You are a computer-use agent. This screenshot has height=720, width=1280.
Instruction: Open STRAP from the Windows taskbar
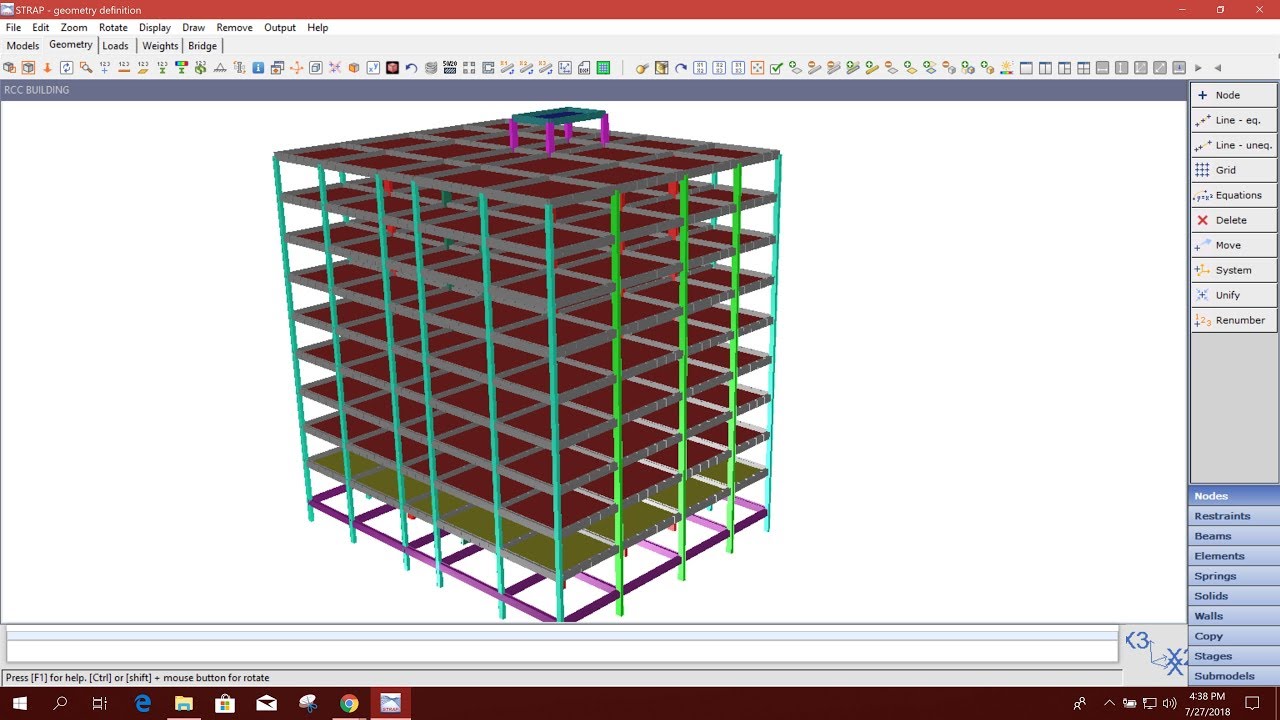pyautogui.click(x=390, y=703)
